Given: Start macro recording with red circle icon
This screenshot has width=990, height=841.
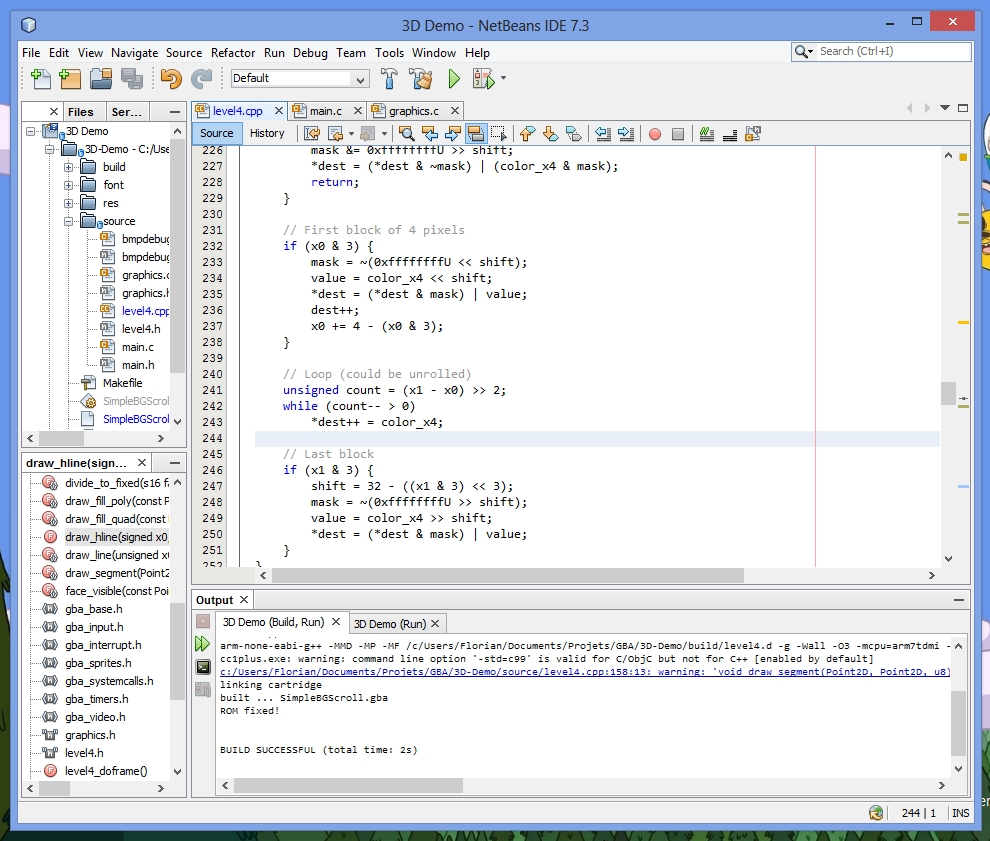Looking at the screenshot, I should click(x=655, y=133).
